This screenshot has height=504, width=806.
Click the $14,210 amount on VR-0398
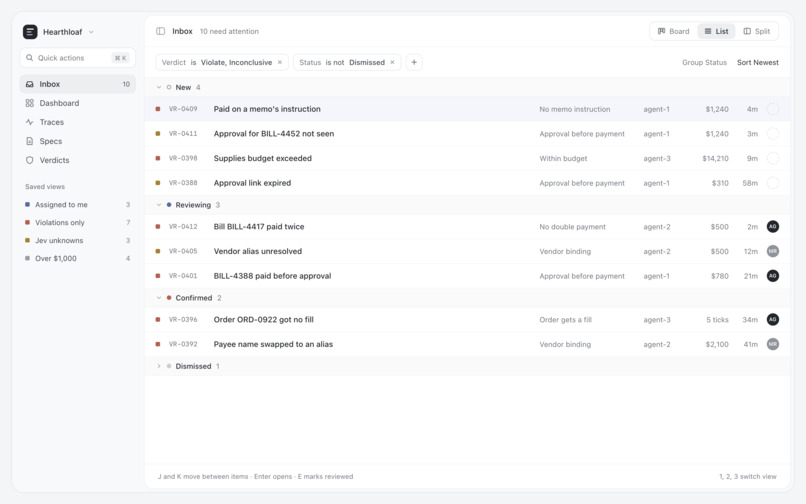(x=715, y=158)
